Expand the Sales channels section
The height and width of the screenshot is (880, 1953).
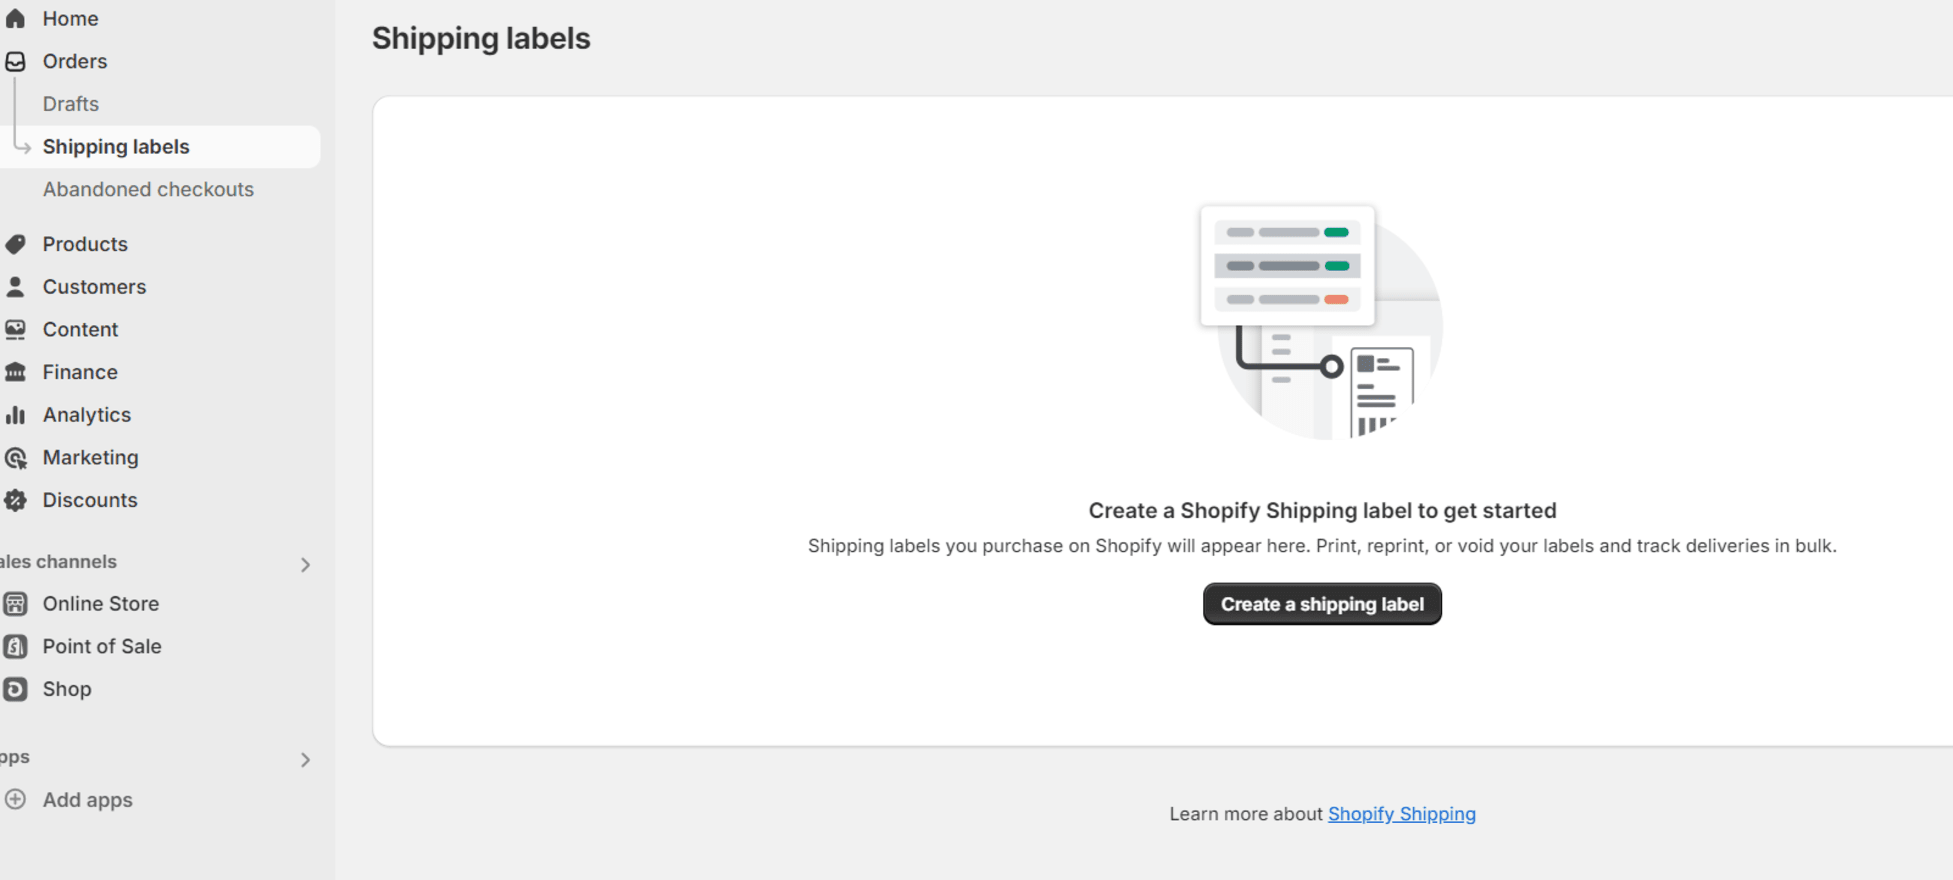pyautogui.click(x=305, y=564)
